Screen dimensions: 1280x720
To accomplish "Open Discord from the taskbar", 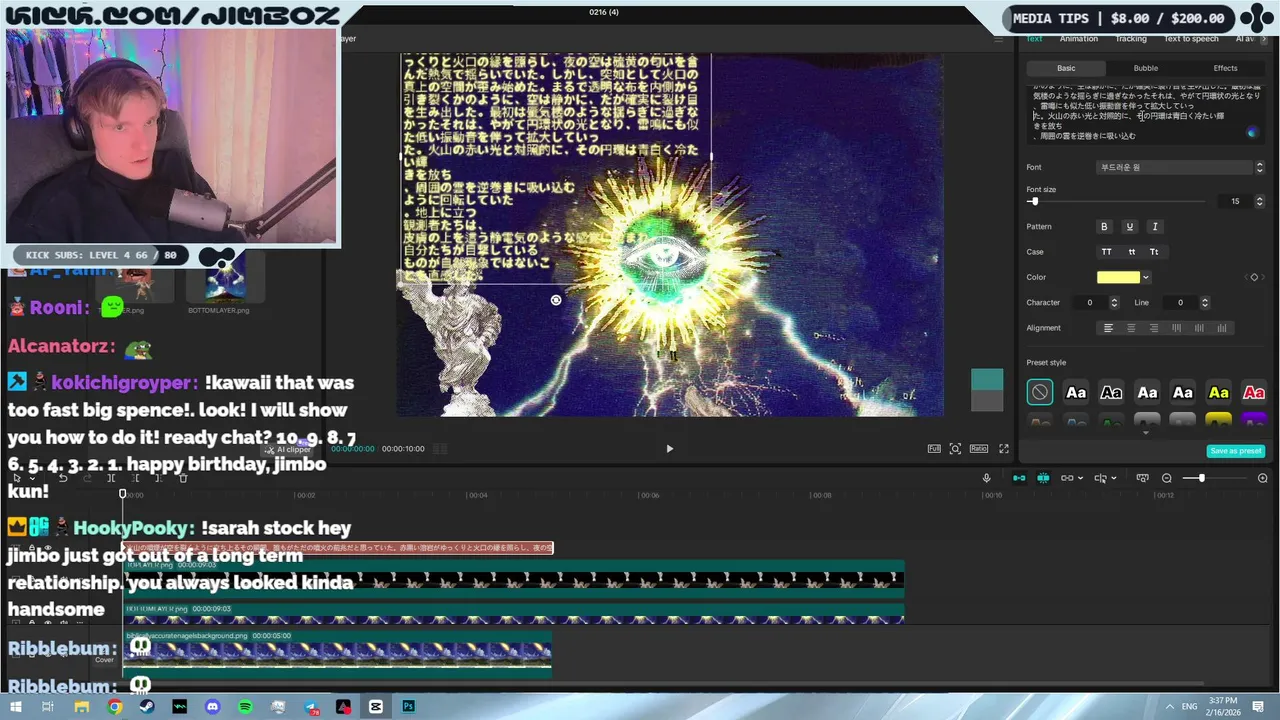I will [213, 707].
